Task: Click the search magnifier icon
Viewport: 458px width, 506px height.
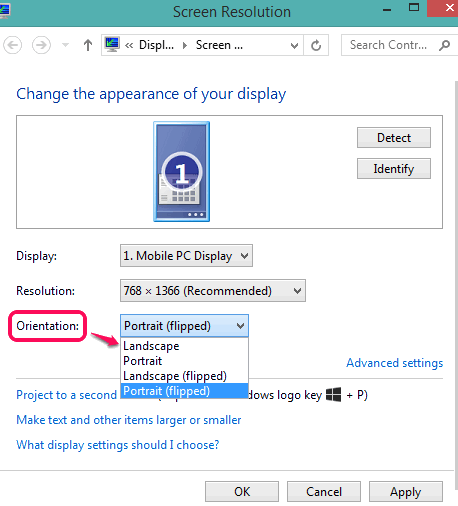Action: click(444, 45)
